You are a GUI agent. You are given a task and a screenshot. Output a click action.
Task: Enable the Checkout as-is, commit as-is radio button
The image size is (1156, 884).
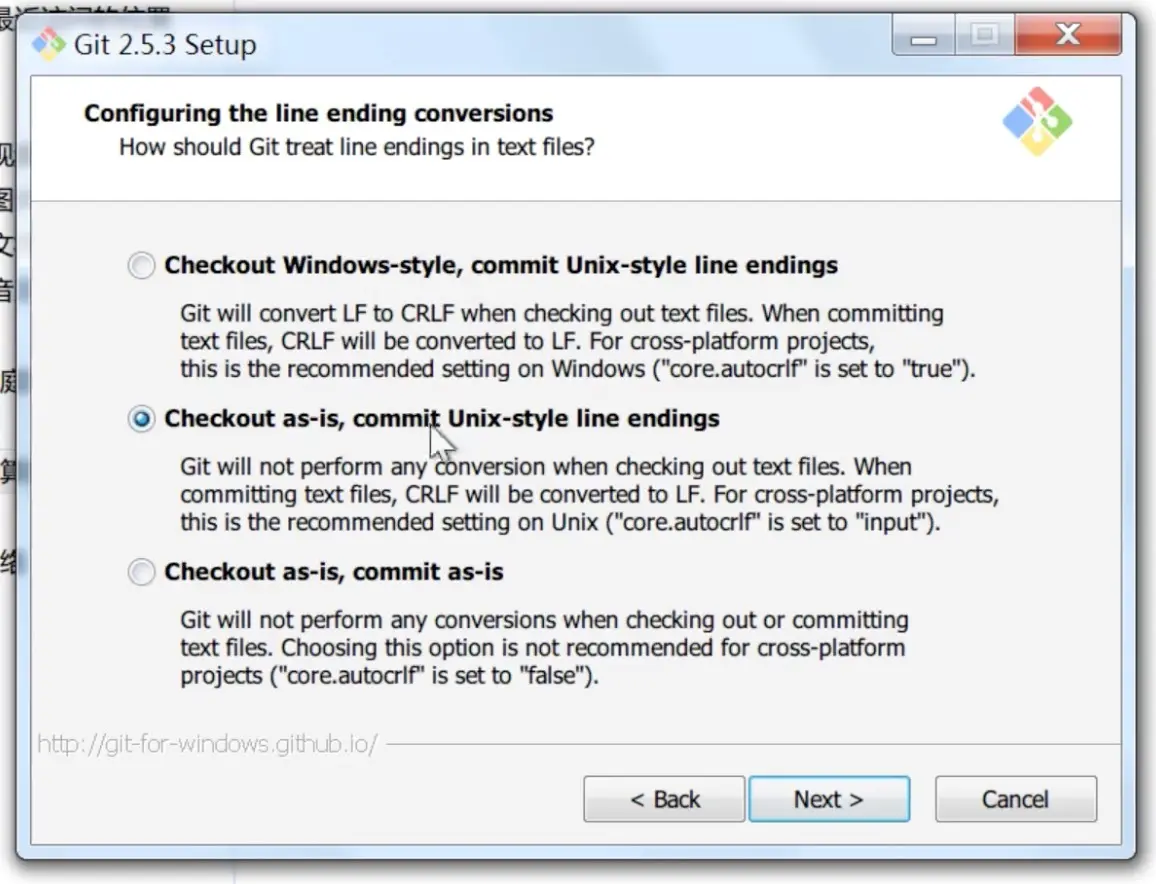[142, 573]
